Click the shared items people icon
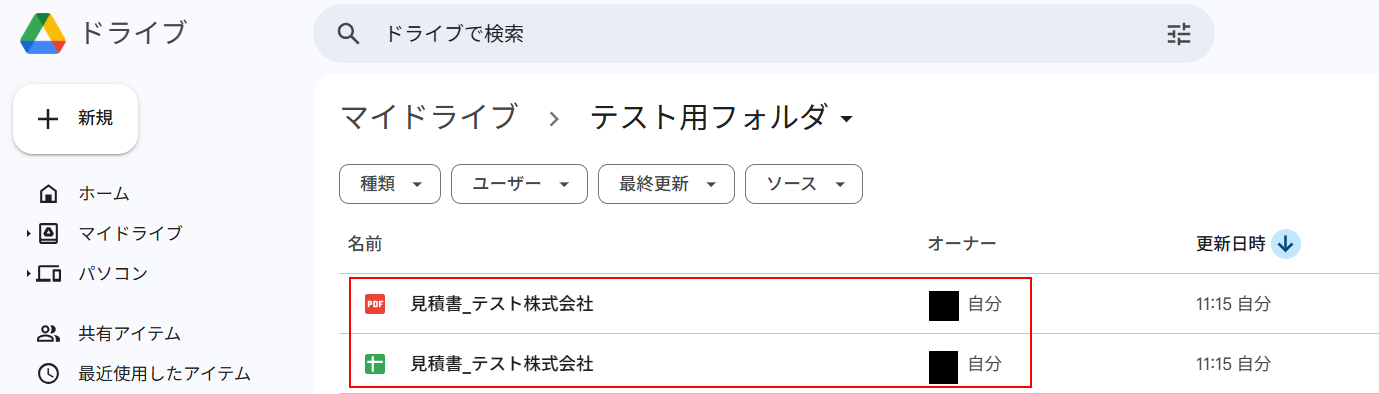This screenshot has width=1379, height=394. click(x=48, y=334)
